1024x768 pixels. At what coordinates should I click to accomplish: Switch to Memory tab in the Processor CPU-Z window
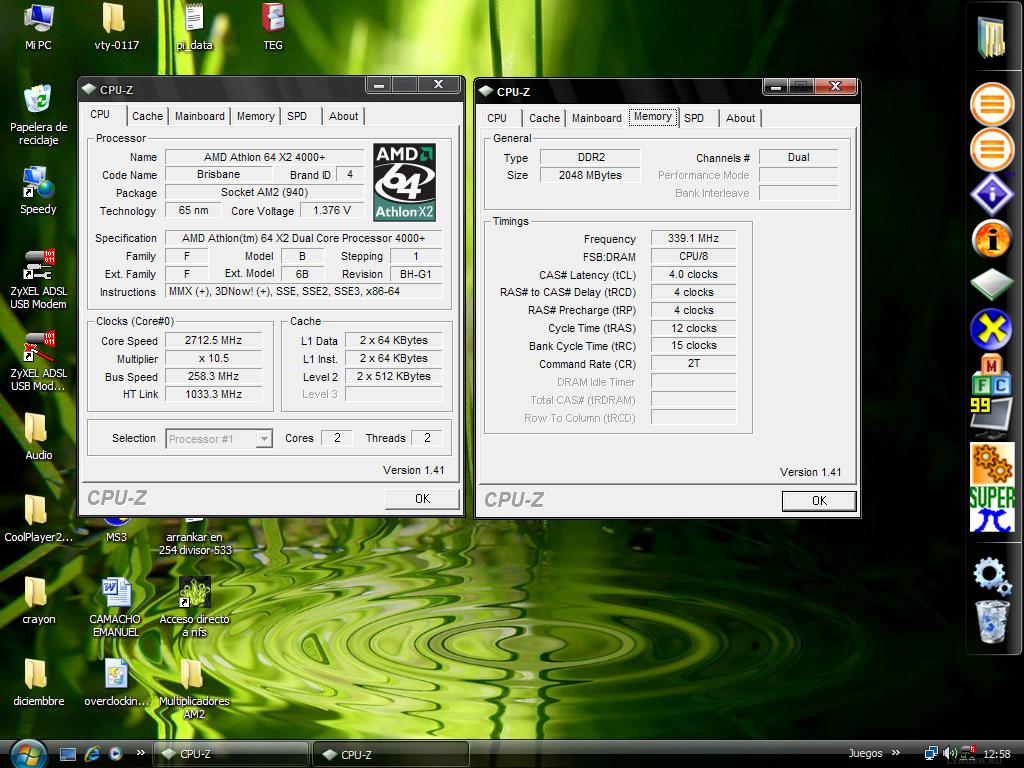(x=255, y=116)
